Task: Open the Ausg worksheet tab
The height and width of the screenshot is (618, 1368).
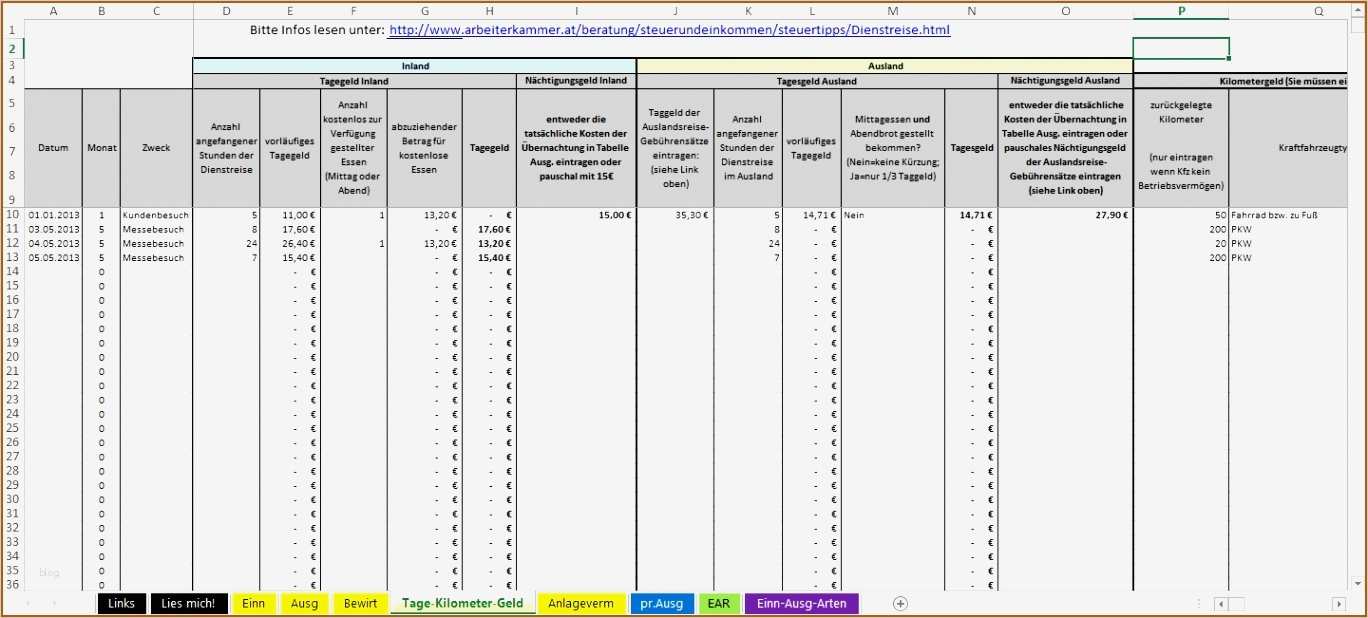Action: coord(304,603)
